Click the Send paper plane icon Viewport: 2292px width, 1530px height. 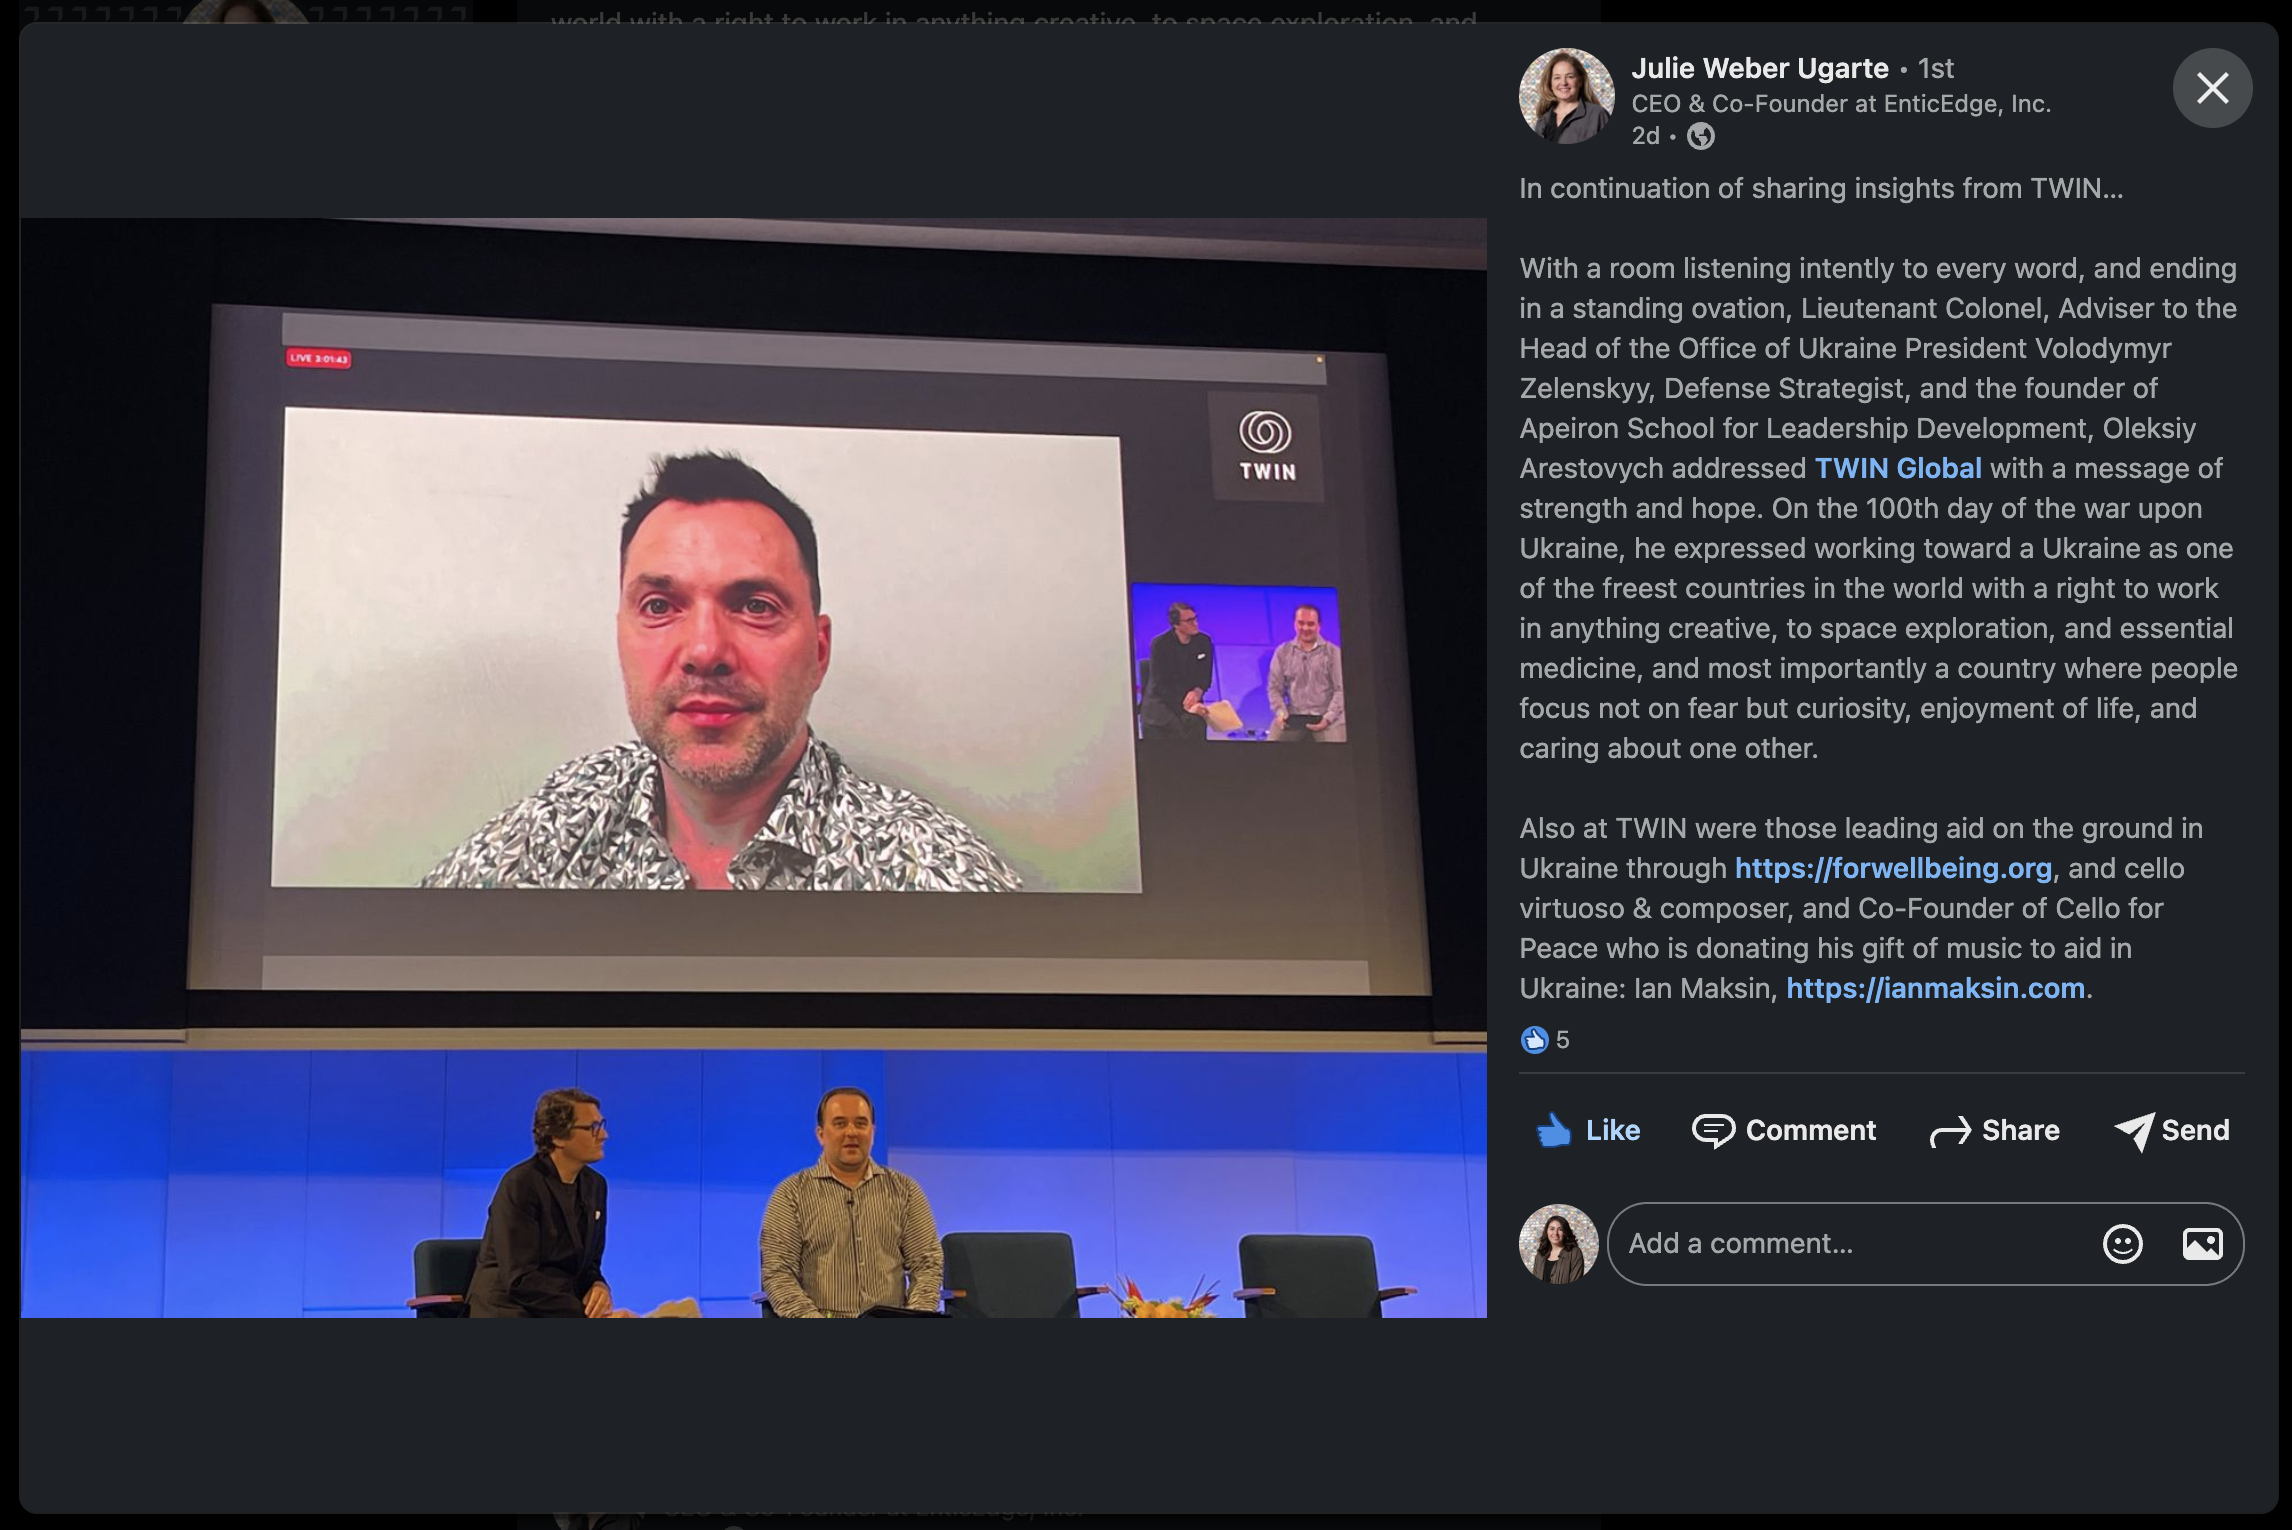(2134, 1132)
